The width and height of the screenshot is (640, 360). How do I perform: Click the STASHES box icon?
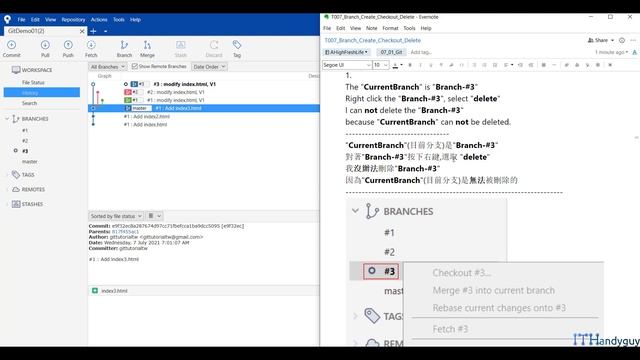(x=16, y=204)
